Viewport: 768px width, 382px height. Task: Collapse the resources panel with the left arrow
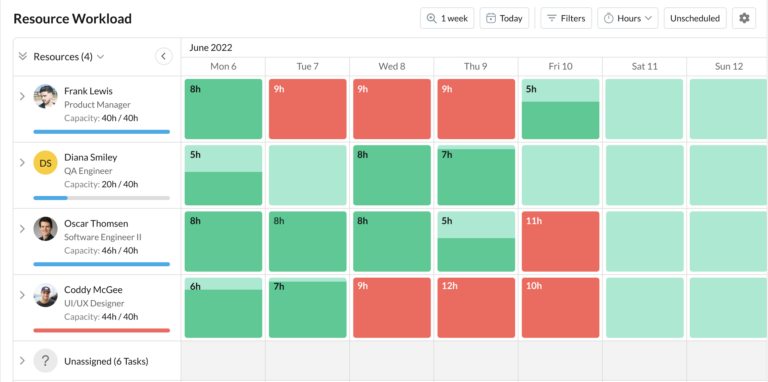point(164,56)
